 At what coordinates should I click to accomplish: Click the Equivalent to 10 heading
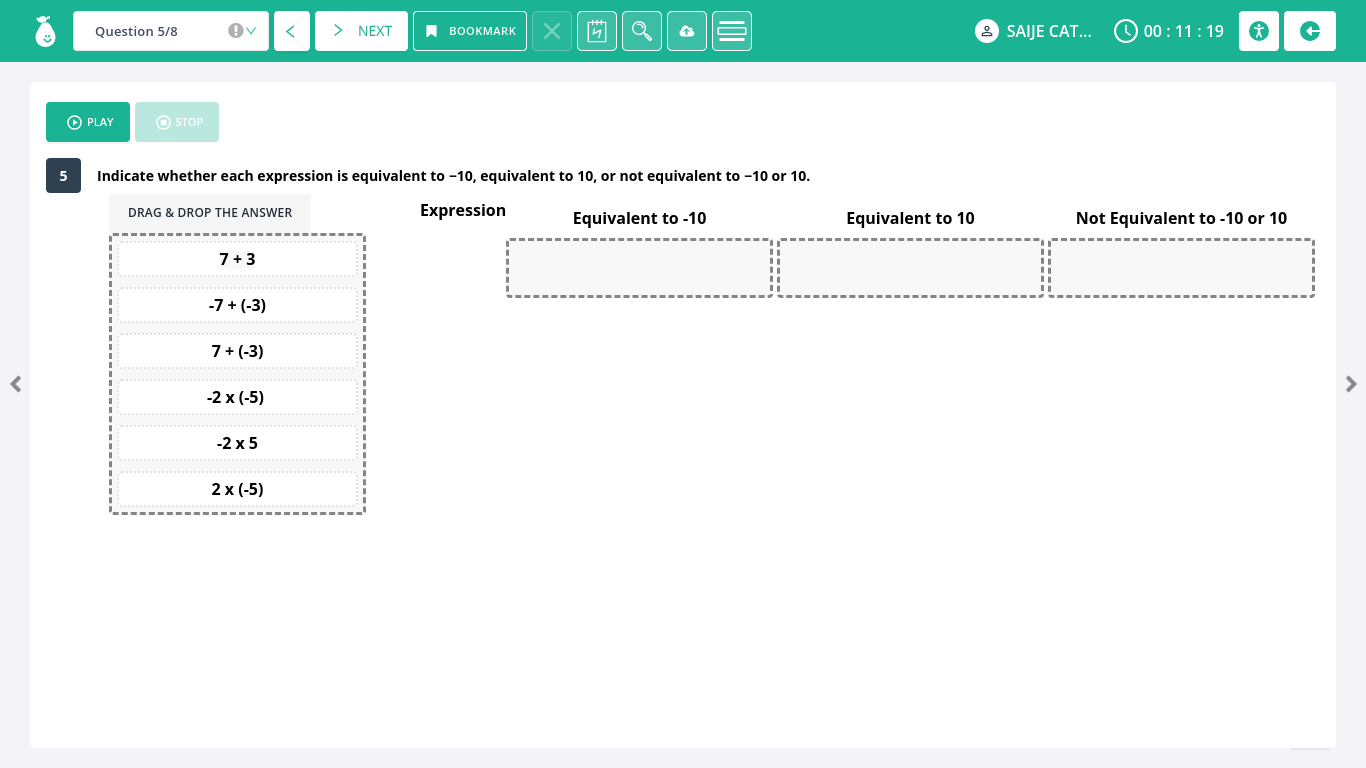(910, 218)
